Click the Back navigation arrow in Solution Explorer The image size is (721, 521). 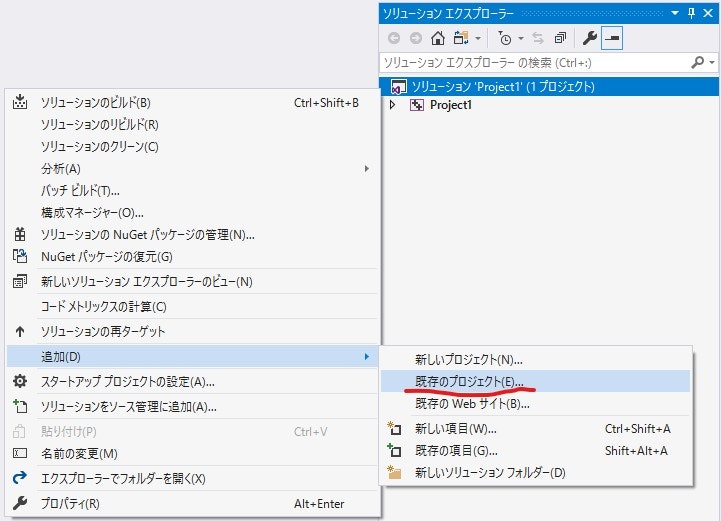394,38
